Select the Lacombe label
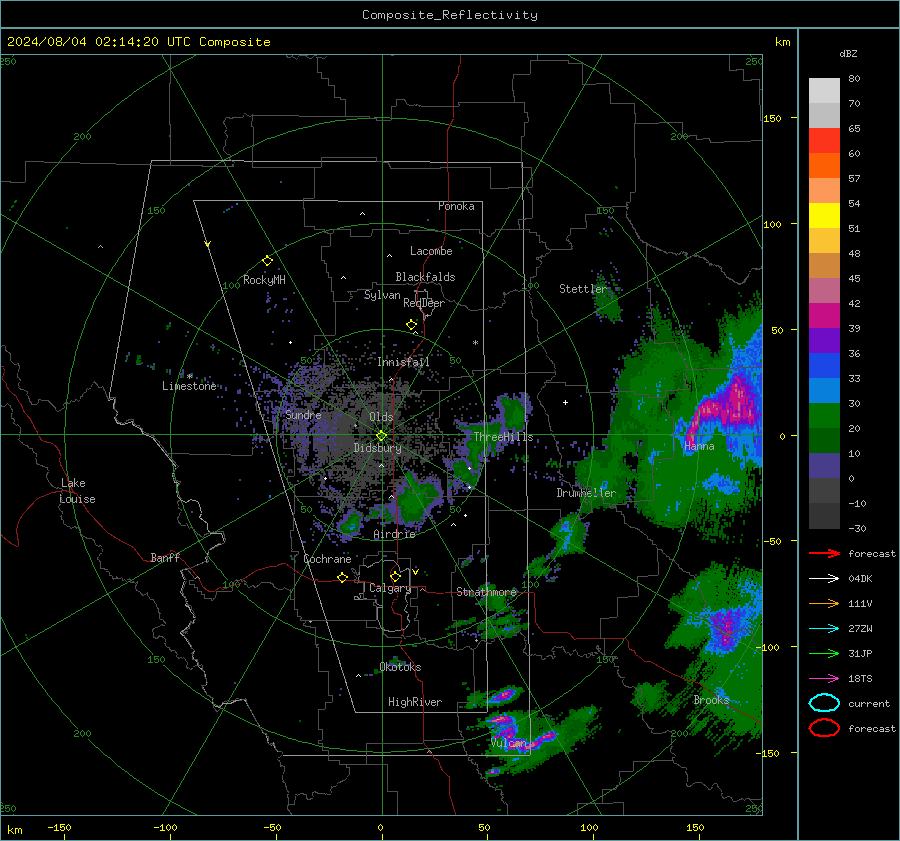The width and height of the screenshot is (900, 841). coord(431,251)
